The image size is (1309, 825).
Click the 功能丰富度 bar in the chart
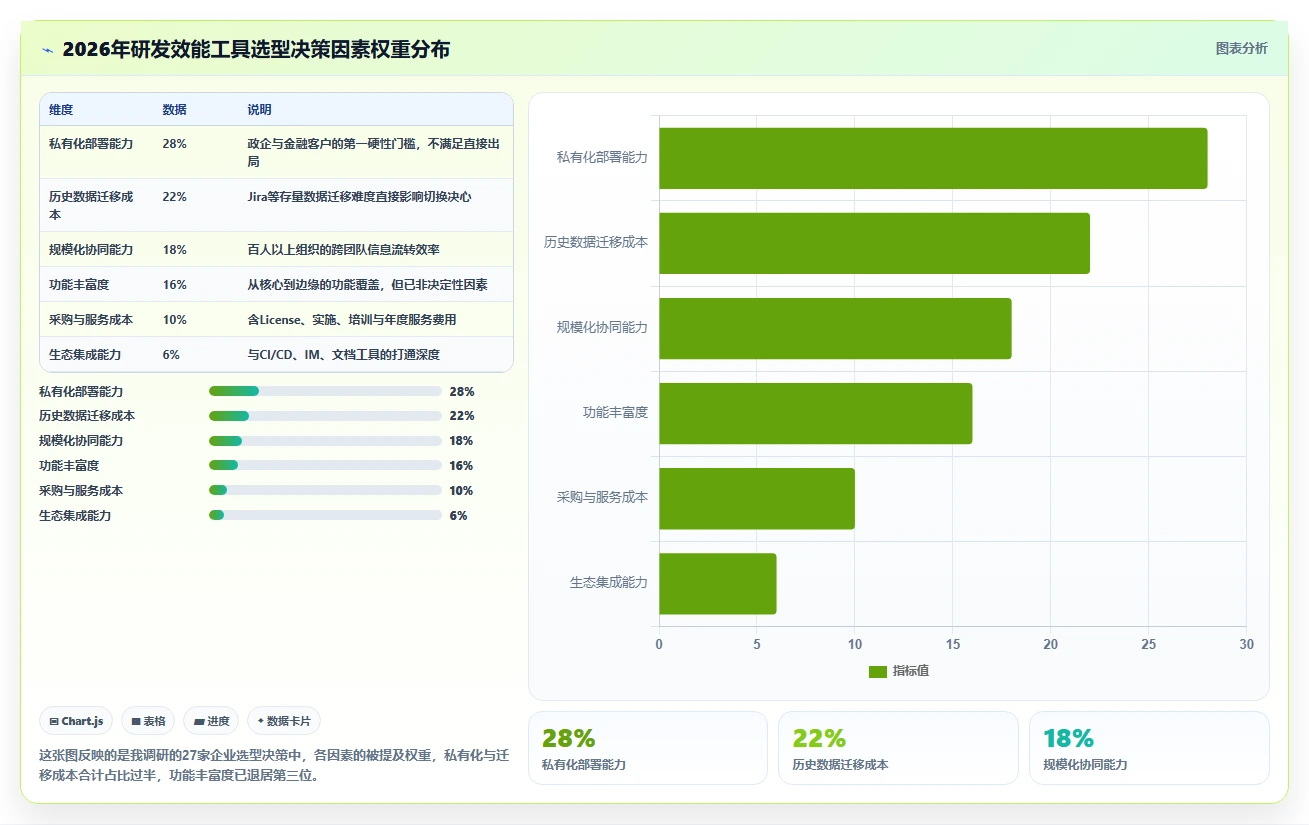pyautogui.click(x=815, y=413)
